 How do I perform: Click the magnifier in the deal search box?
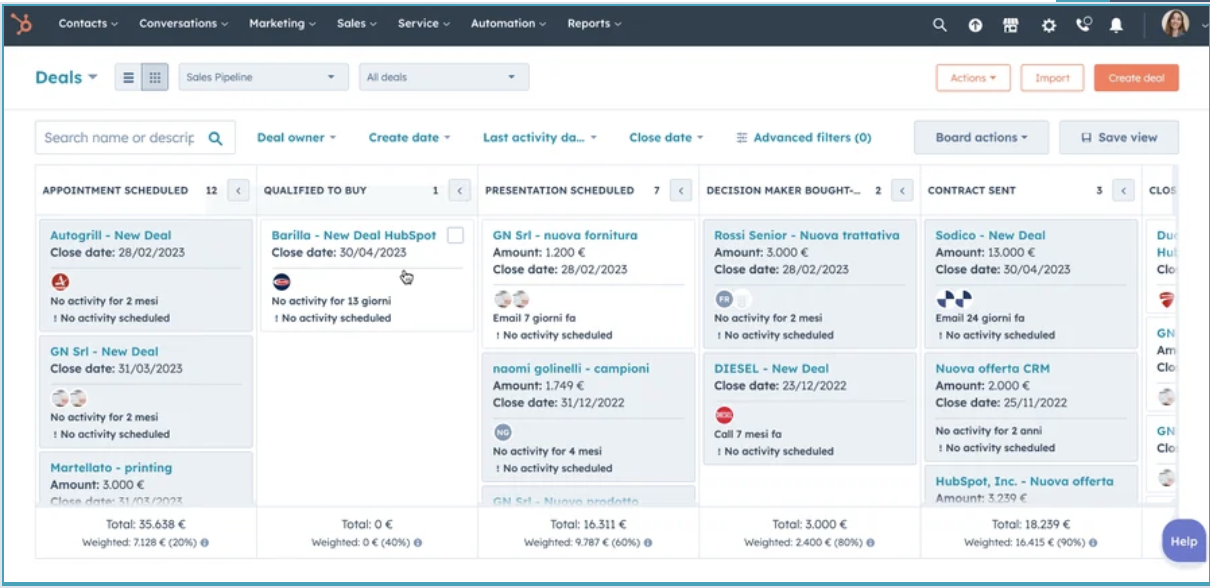(215, 138)
